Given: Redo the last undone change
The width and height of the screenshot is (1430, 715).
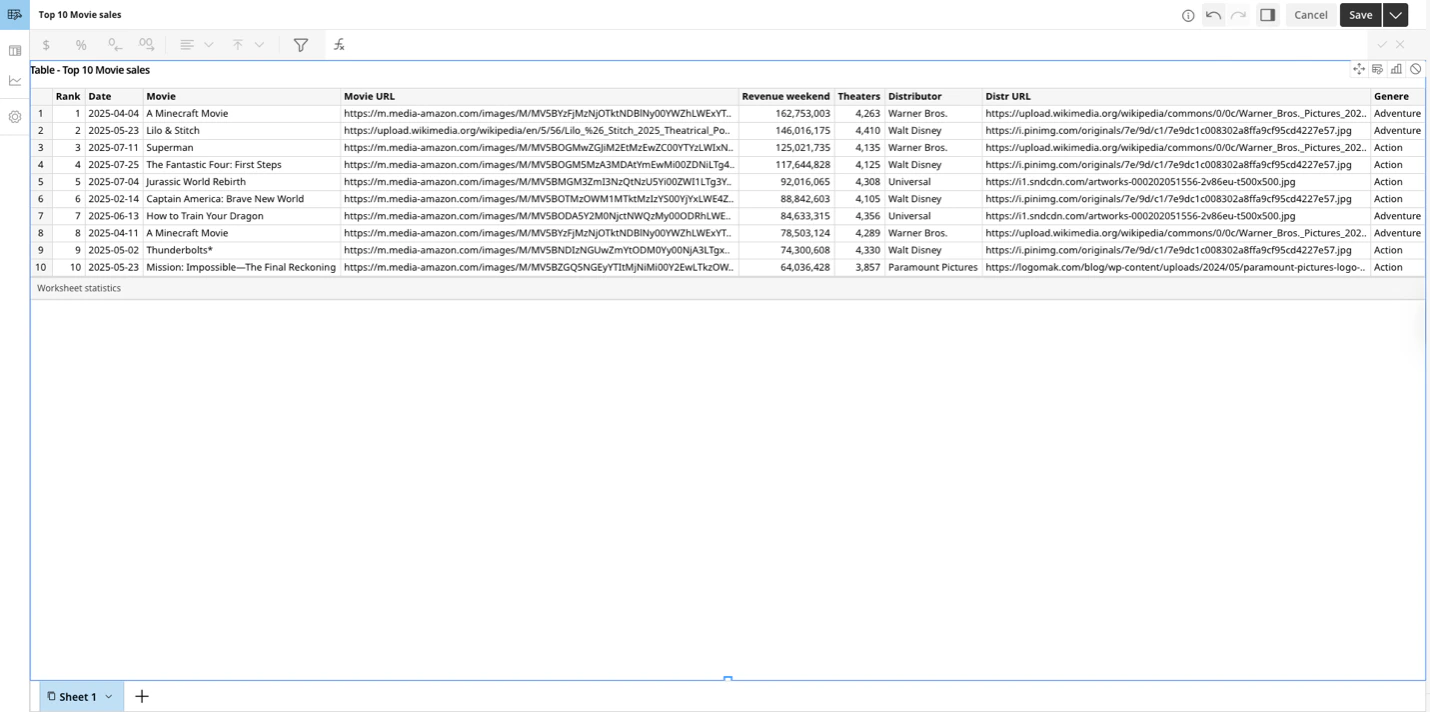Looking at the screenshot, I should tap(1238, 15).
